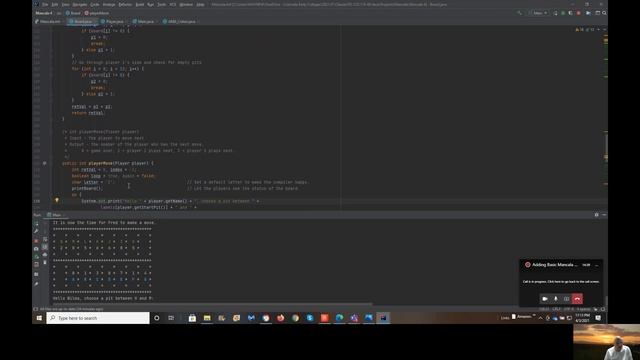Open the Refactor menu
This screenshot has width=640, height=360.
coord(125,4)
